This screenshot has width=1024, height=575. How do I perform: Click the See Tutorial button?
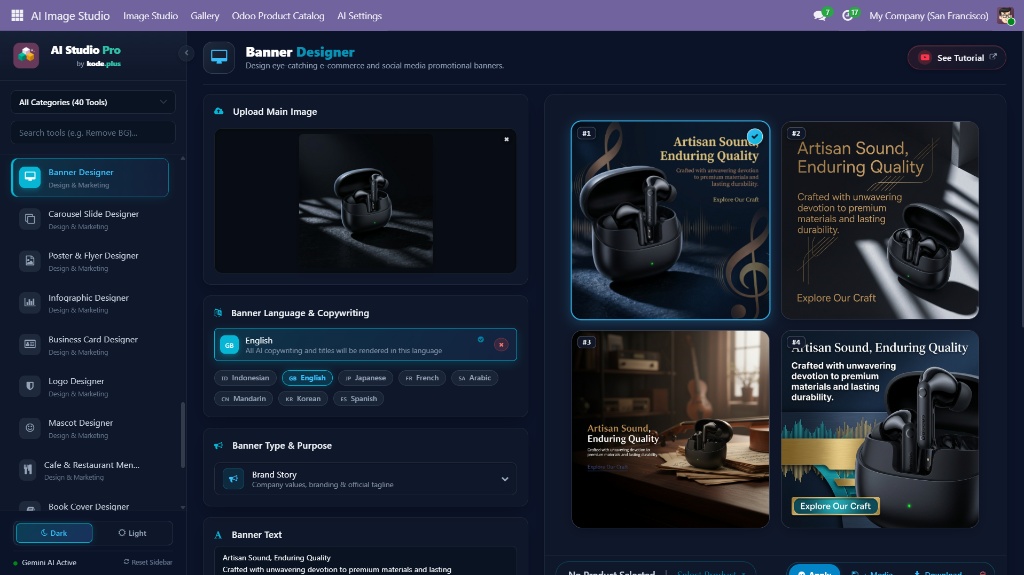pyautogui.click(x=957, y=58)
